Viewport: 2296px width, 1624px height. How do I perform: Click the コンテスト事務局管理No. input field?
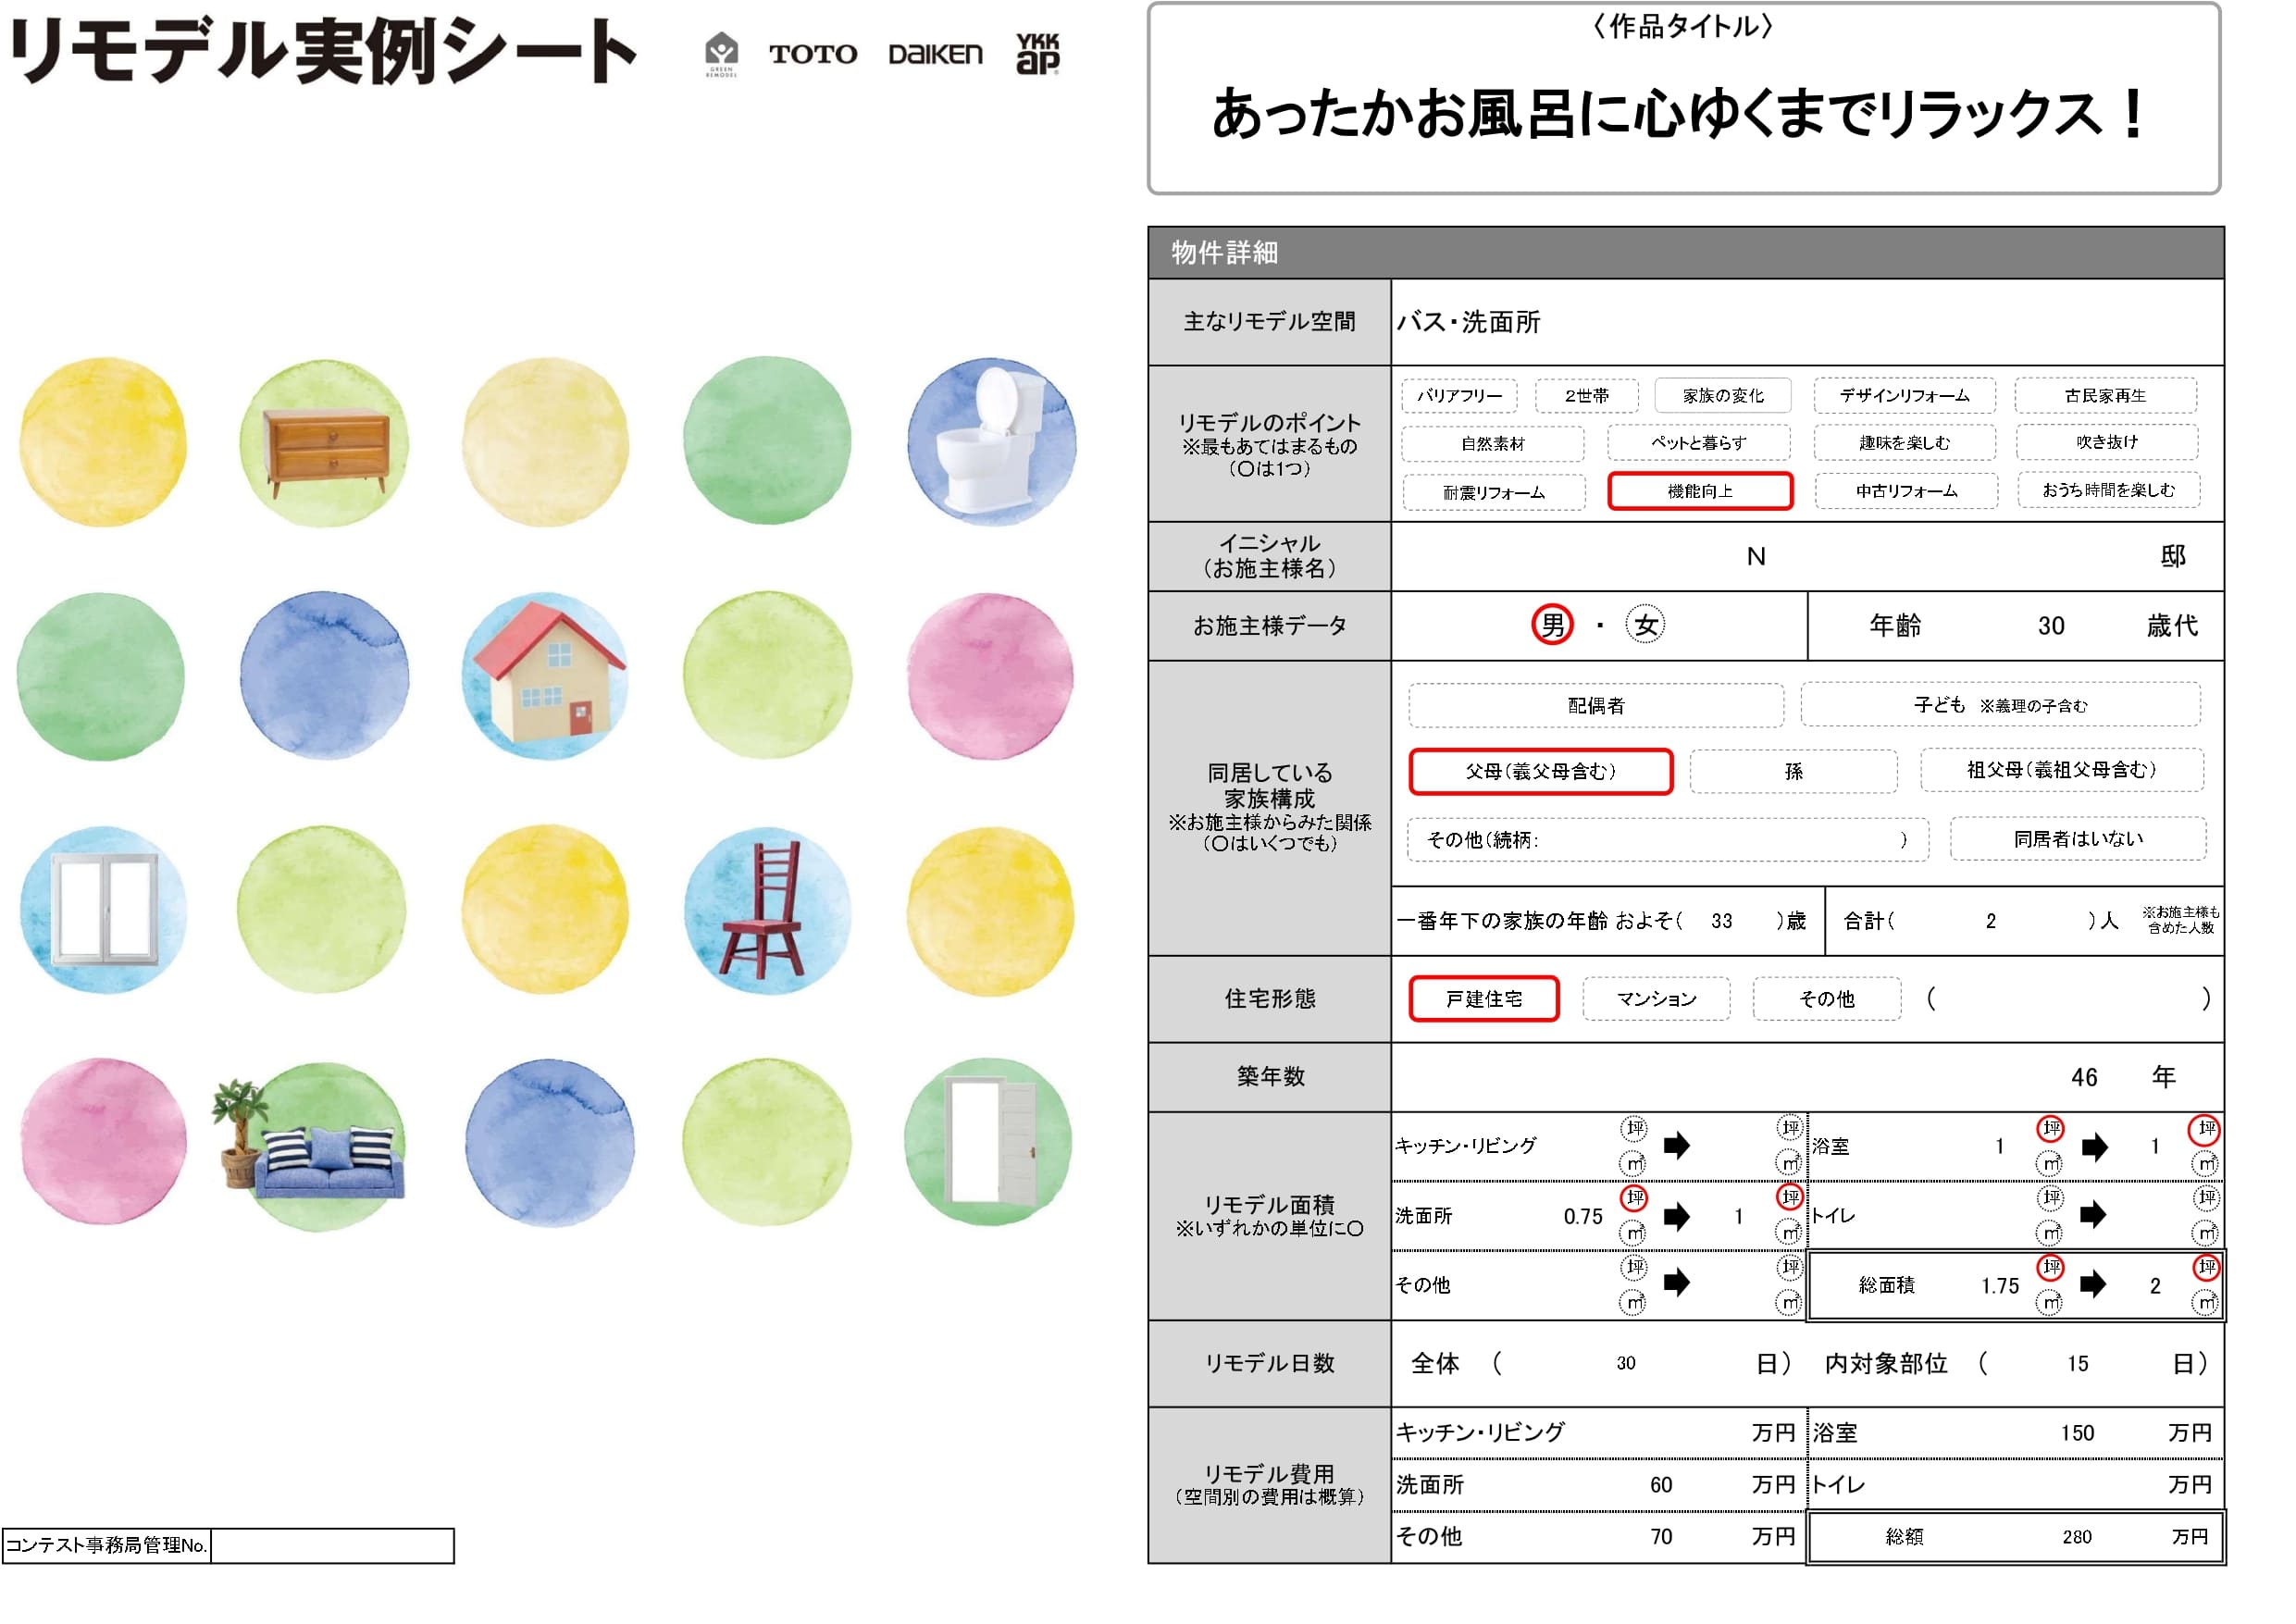(332, 1546)
